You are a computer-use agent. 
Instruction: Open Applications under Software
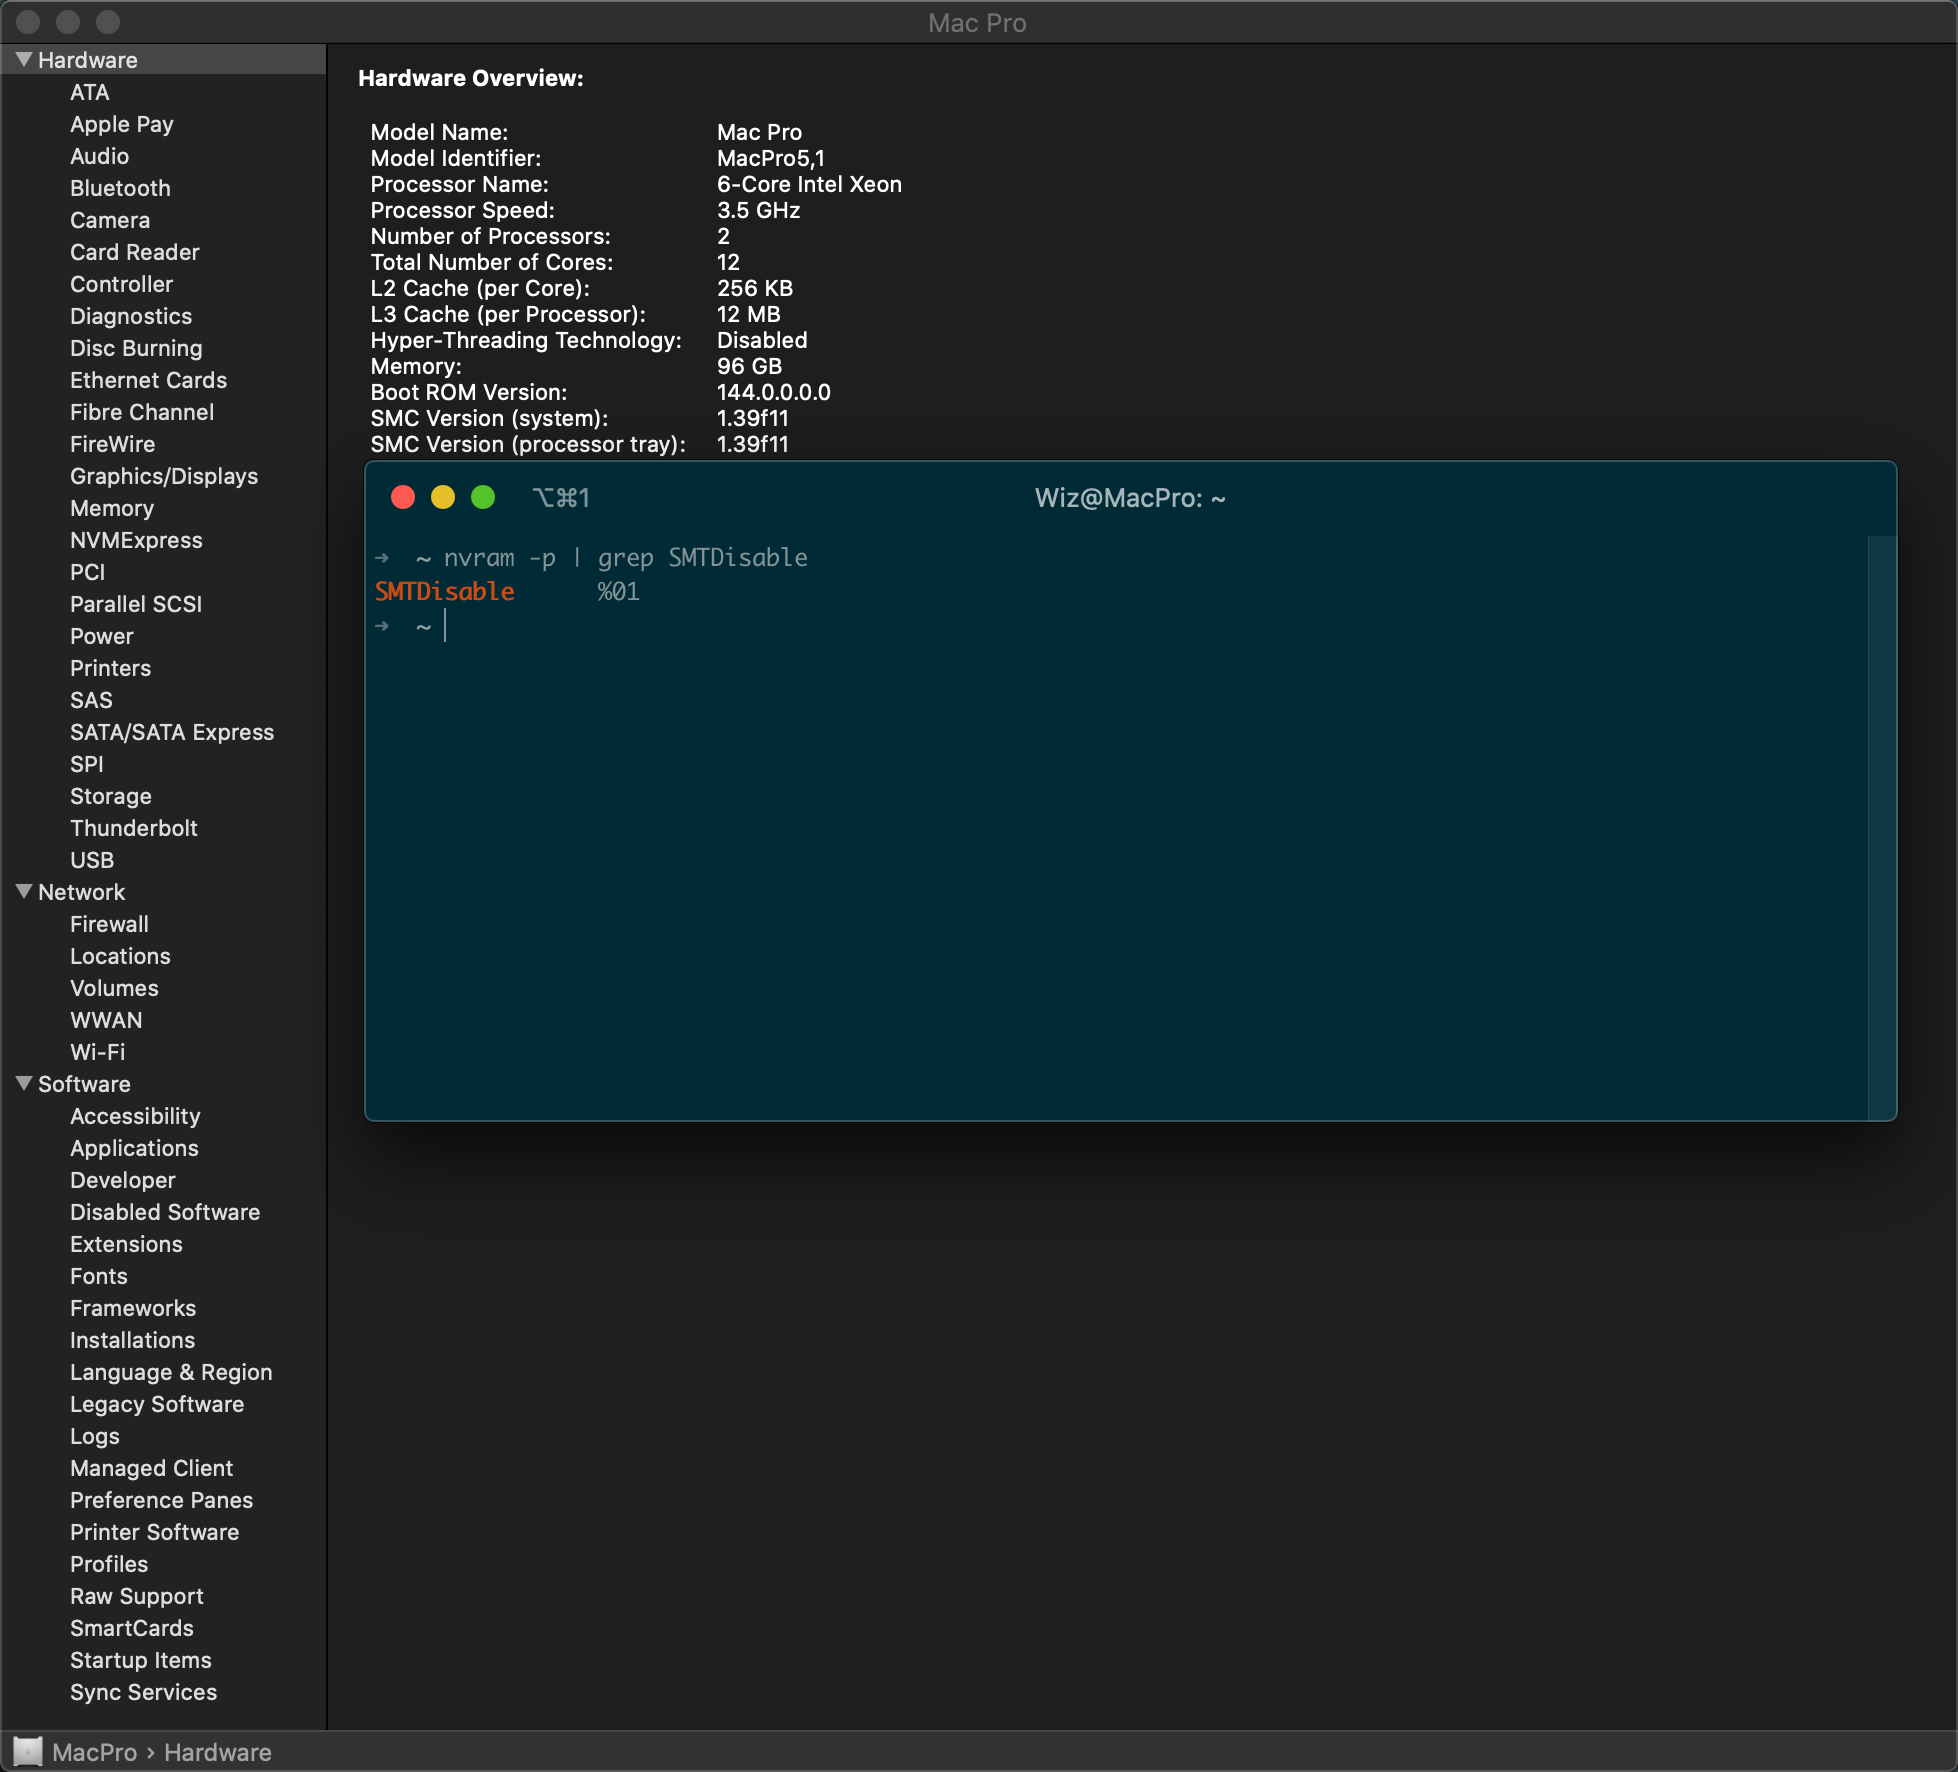[x=134, y=1148]
